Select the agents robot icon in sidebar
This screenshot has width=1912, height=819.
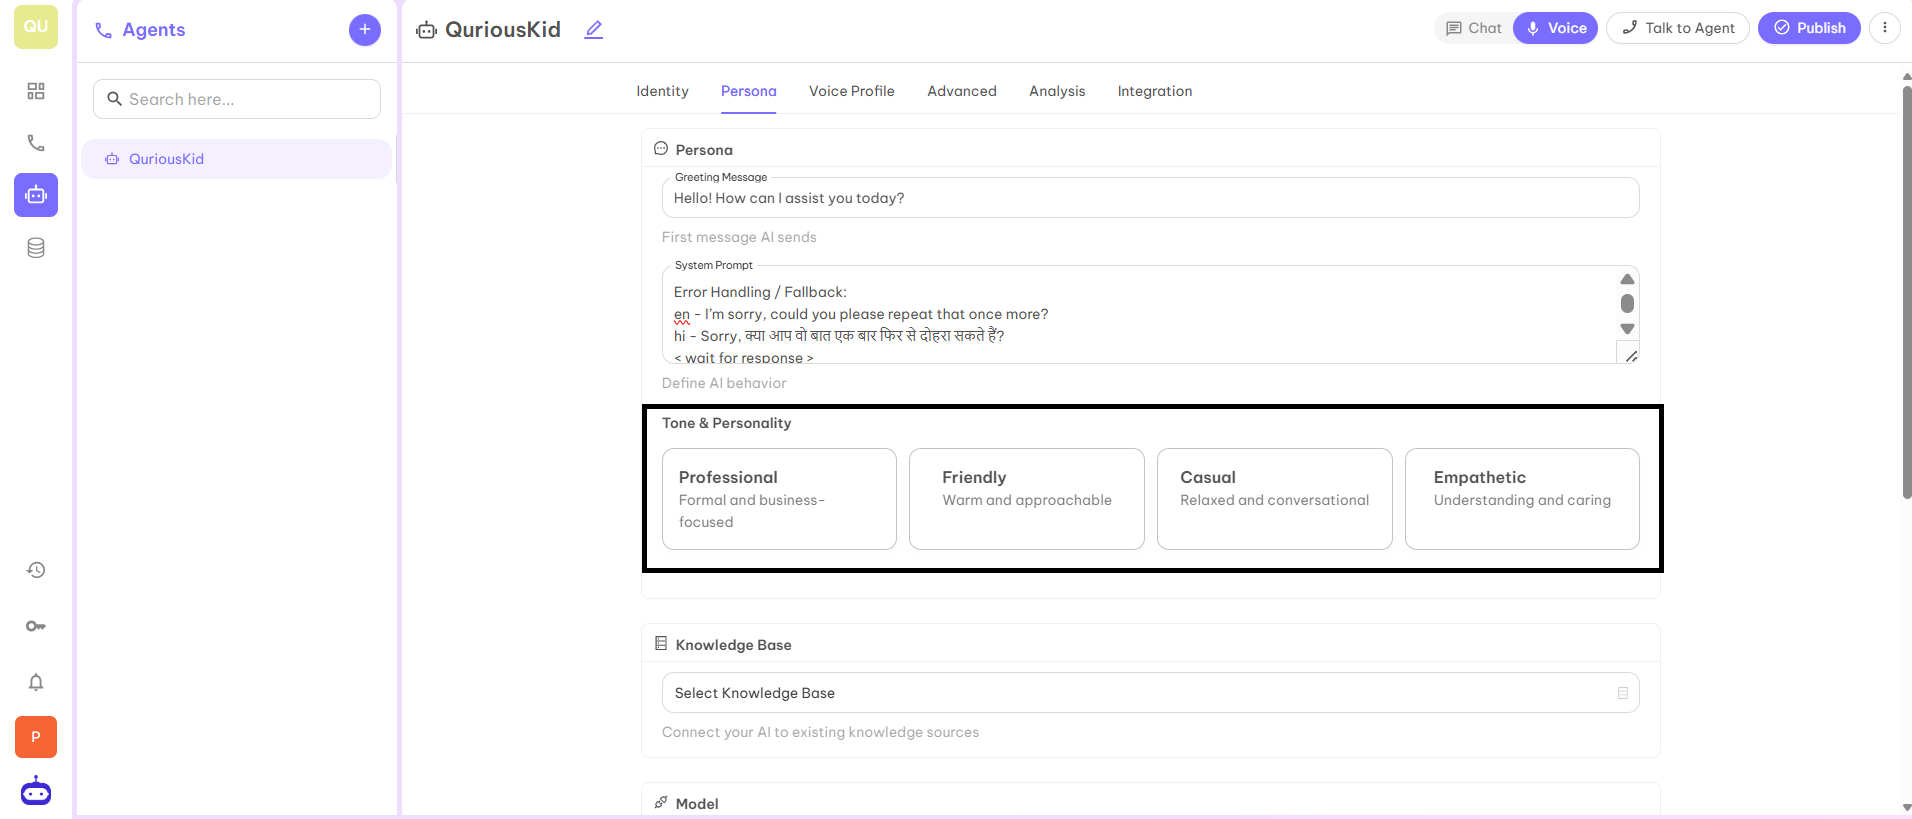pos(36,195)
